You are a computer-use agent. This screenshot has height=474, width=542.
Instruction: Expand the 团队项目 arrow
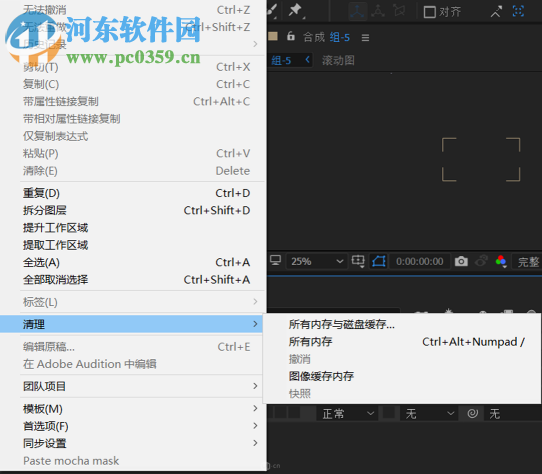click(x=255, y=386)
